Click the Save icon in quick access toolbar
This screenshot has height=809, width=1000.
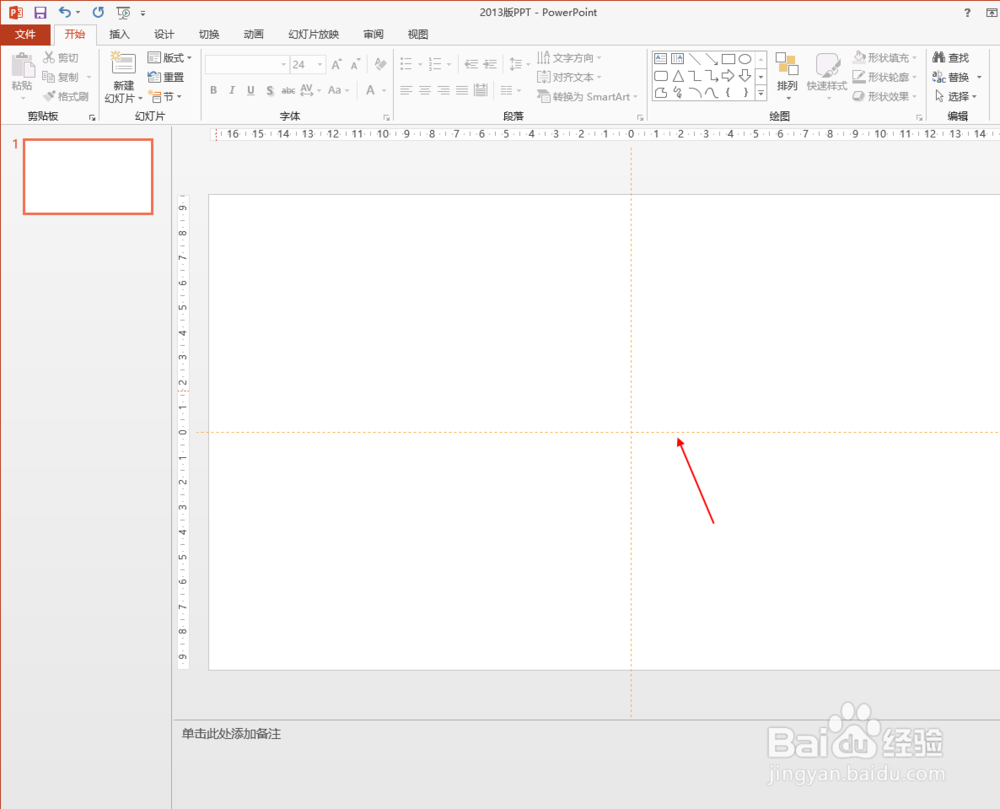pos(40,12)
